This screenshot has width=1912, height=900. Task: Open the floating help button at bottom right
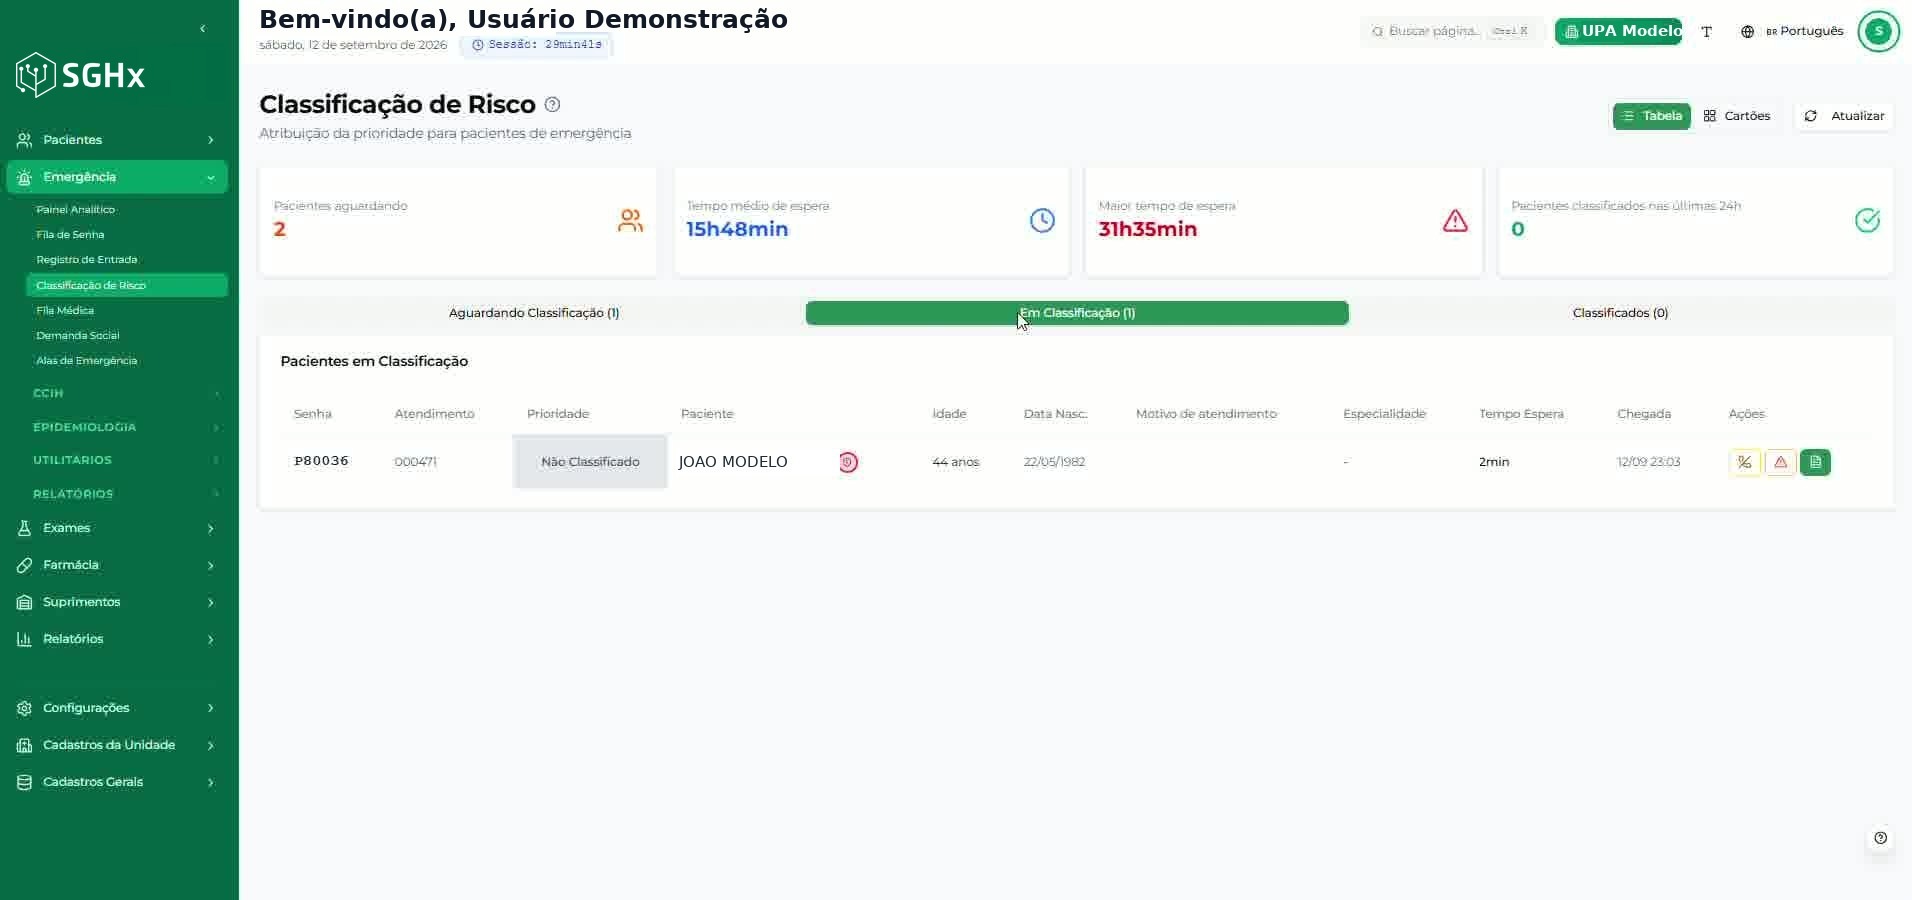(x=1880, y=838)
